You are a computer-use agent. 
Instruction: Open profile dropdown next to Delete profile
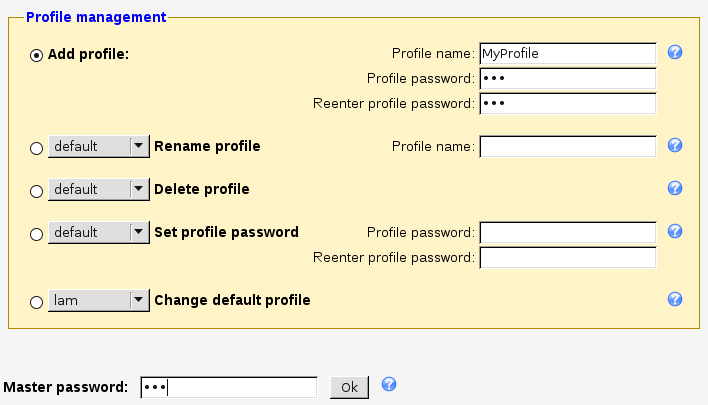(98, 189)
